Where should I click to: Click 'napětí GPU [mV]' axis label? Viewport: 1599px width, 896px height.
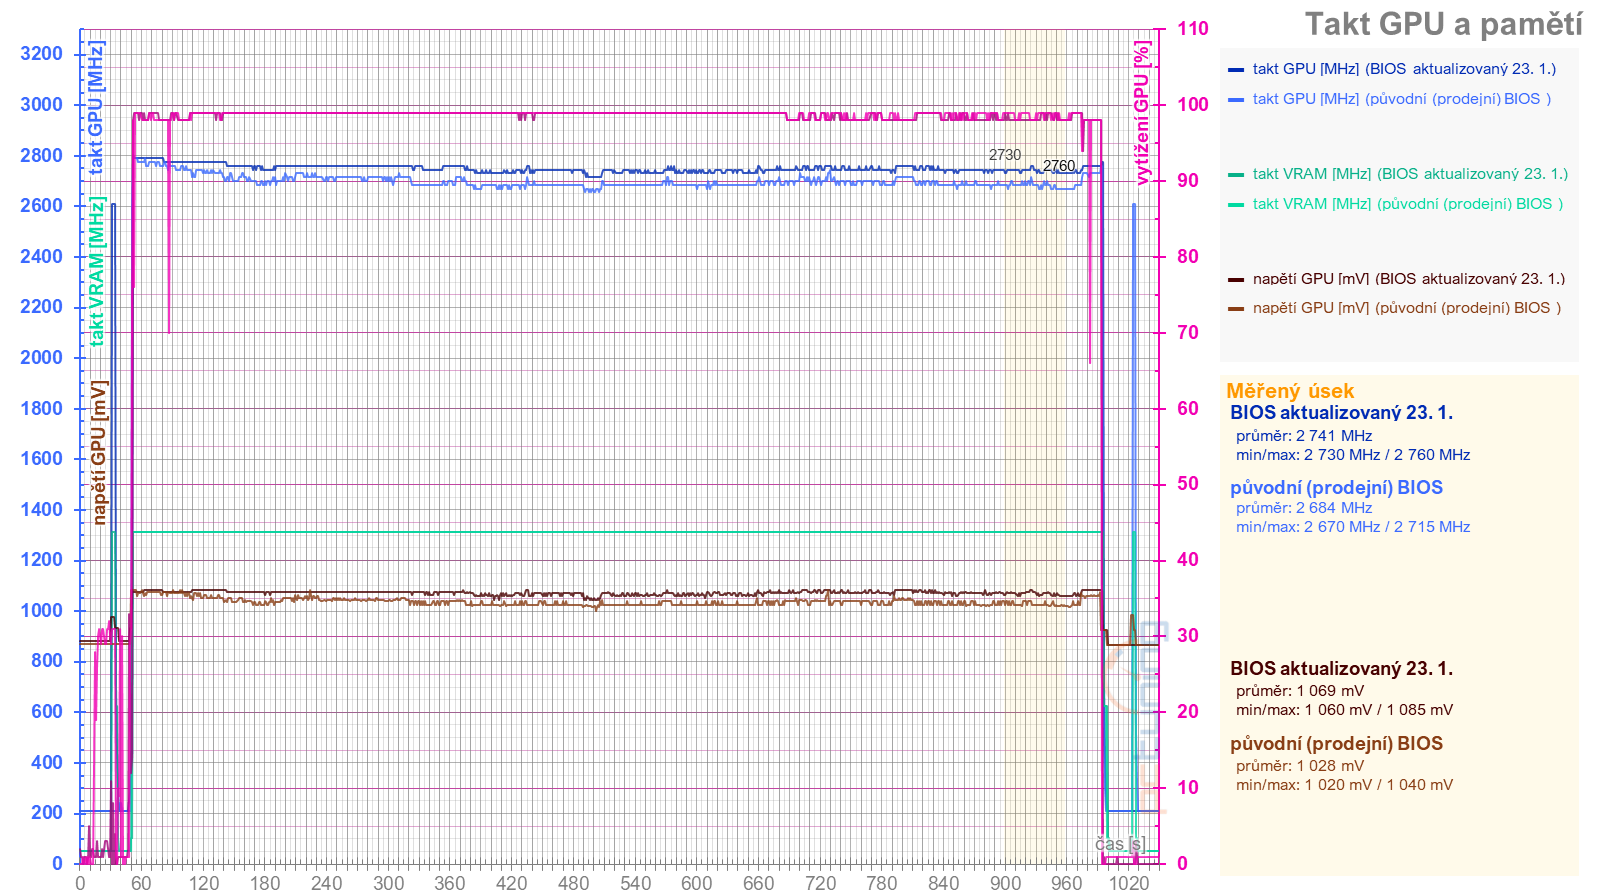point(98,452)
